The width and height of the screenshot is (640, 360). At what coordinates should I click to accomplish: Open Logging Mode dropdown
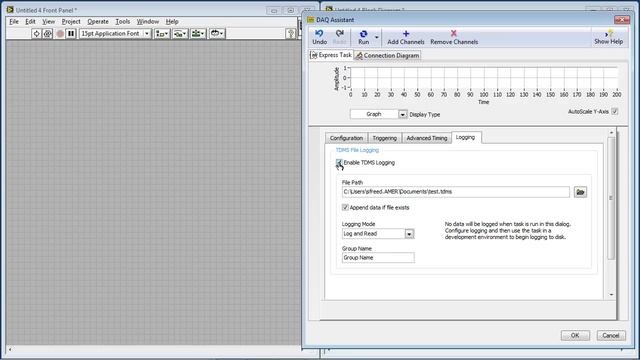(x=409, y=234)
